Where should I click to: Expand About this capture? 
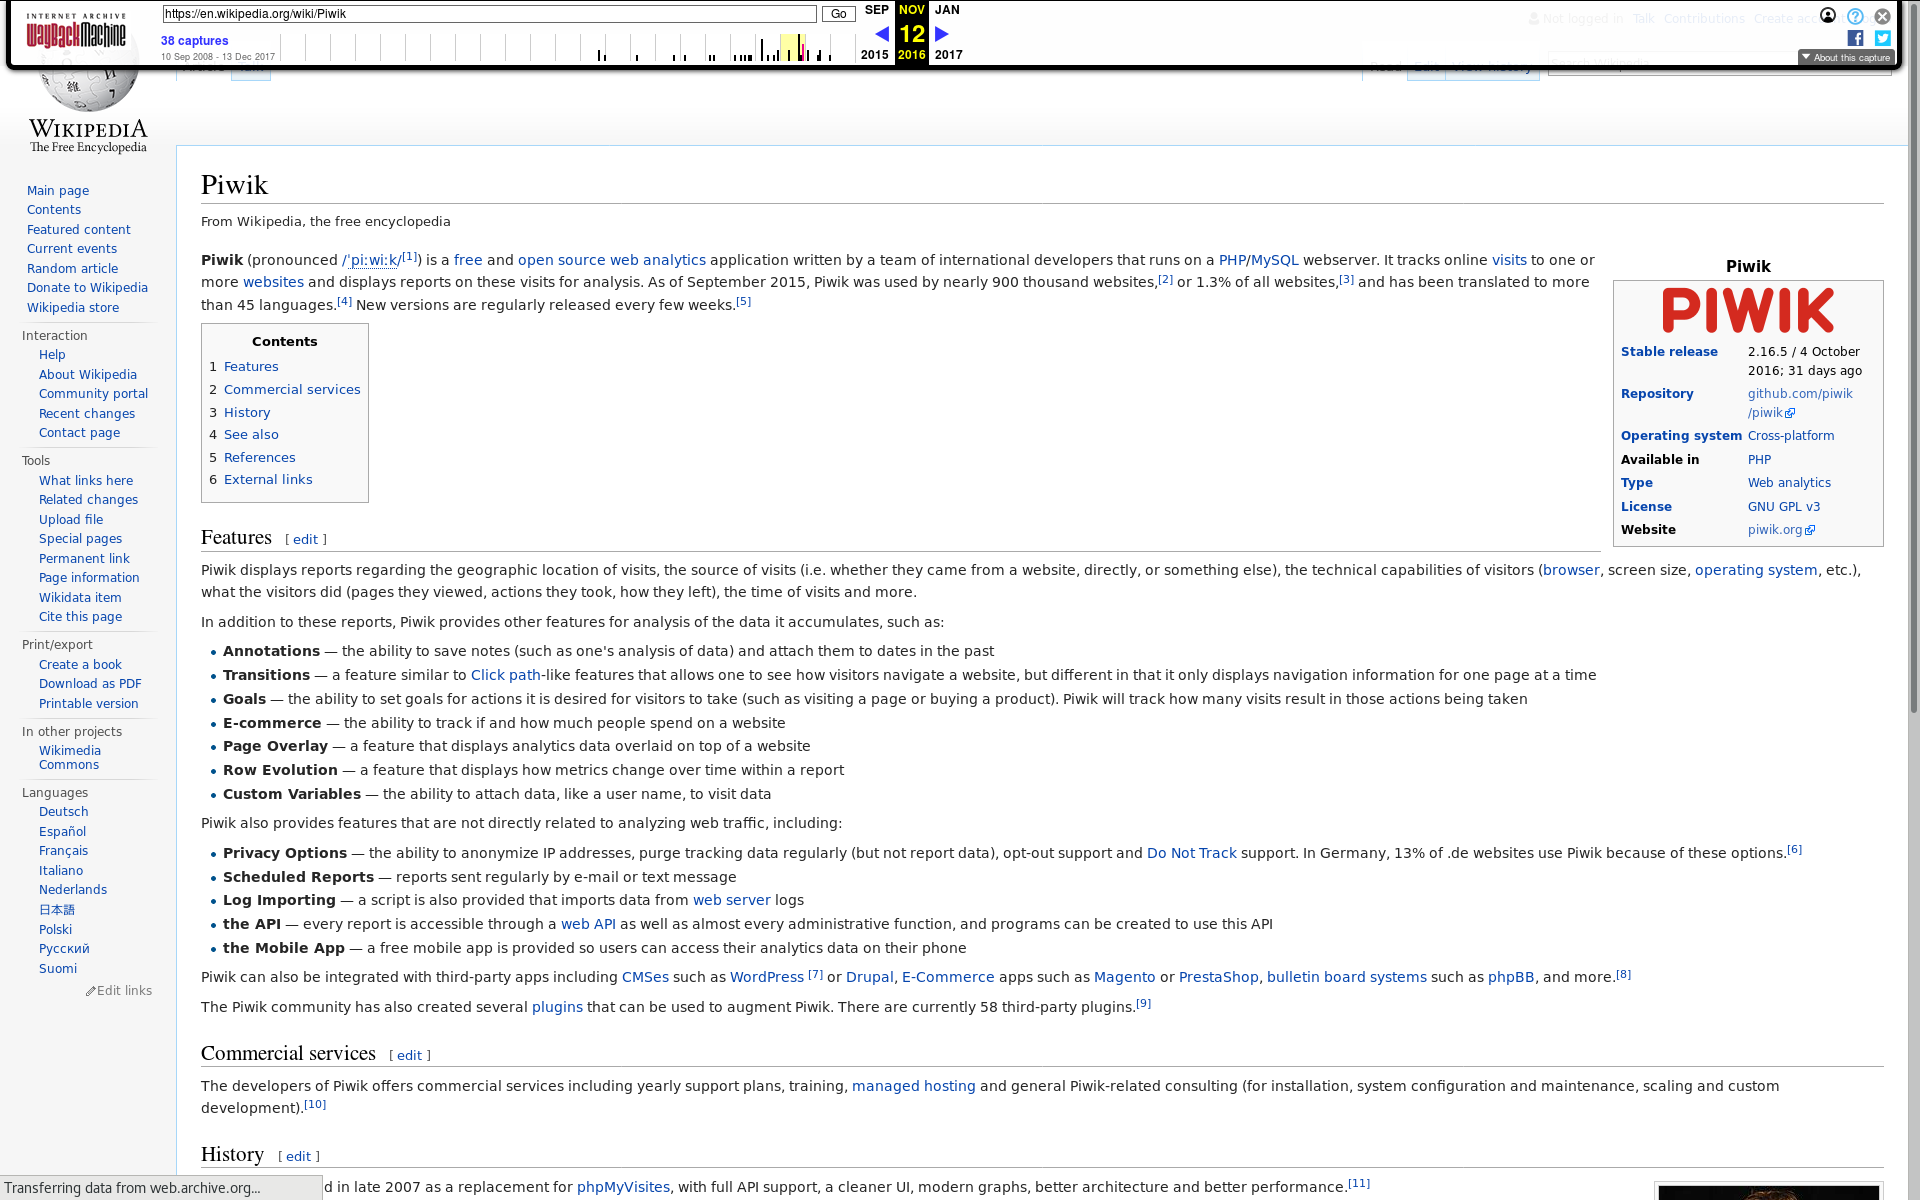(x=1846, y=58)
